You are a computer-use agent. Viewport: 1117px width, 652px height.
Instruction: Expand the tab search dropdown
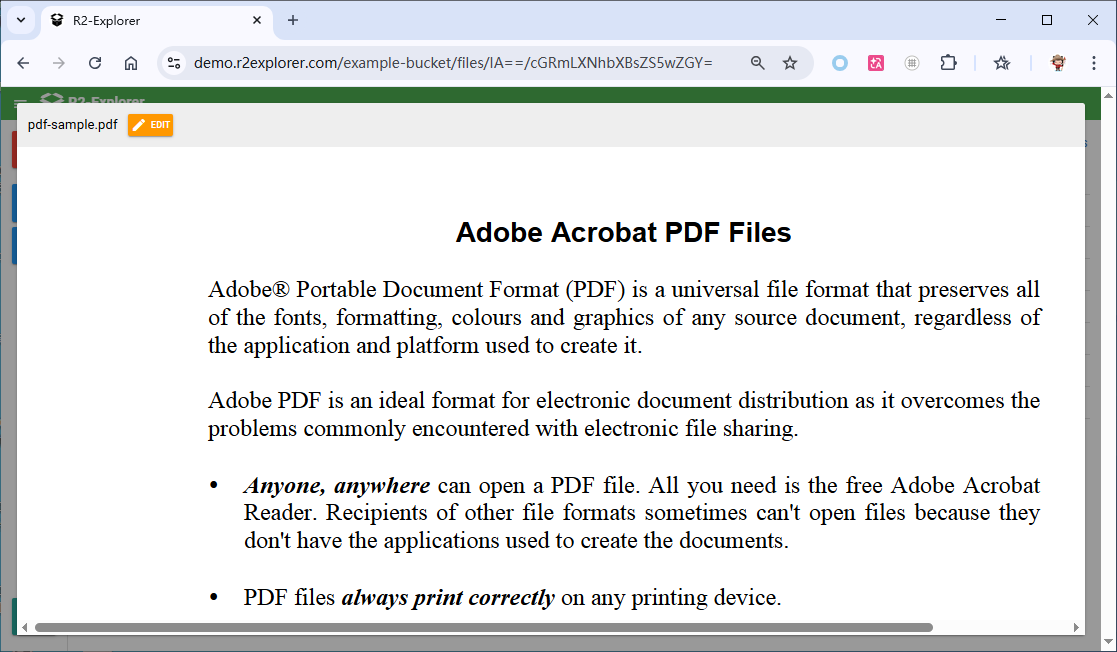click(x=20, y=20)
